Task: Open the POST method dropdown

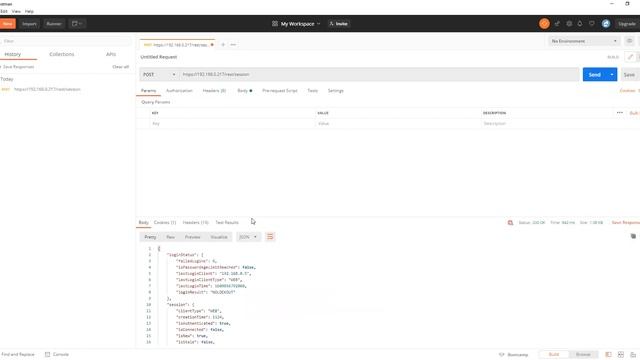Action: [x=159, y=74]
